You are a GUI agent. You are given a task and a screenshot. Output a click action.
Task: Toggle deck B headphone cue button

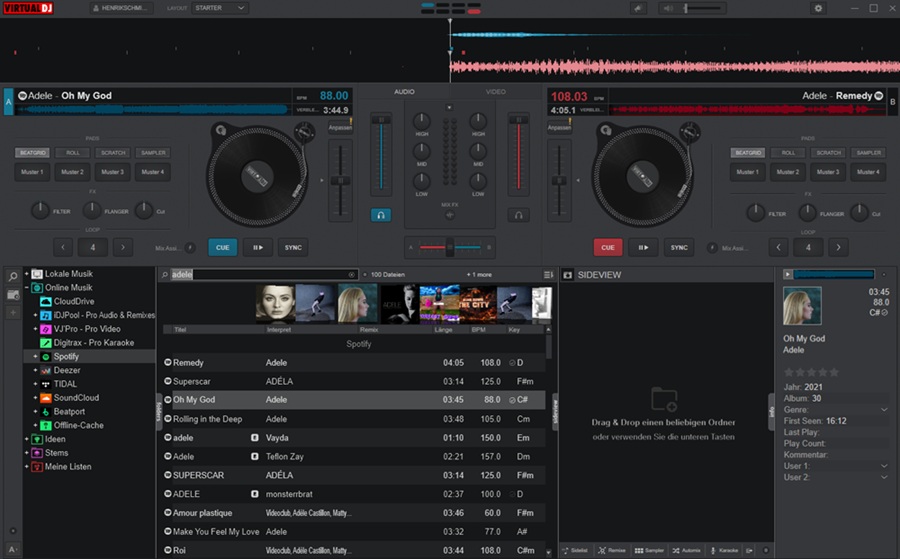pos(518,215)
